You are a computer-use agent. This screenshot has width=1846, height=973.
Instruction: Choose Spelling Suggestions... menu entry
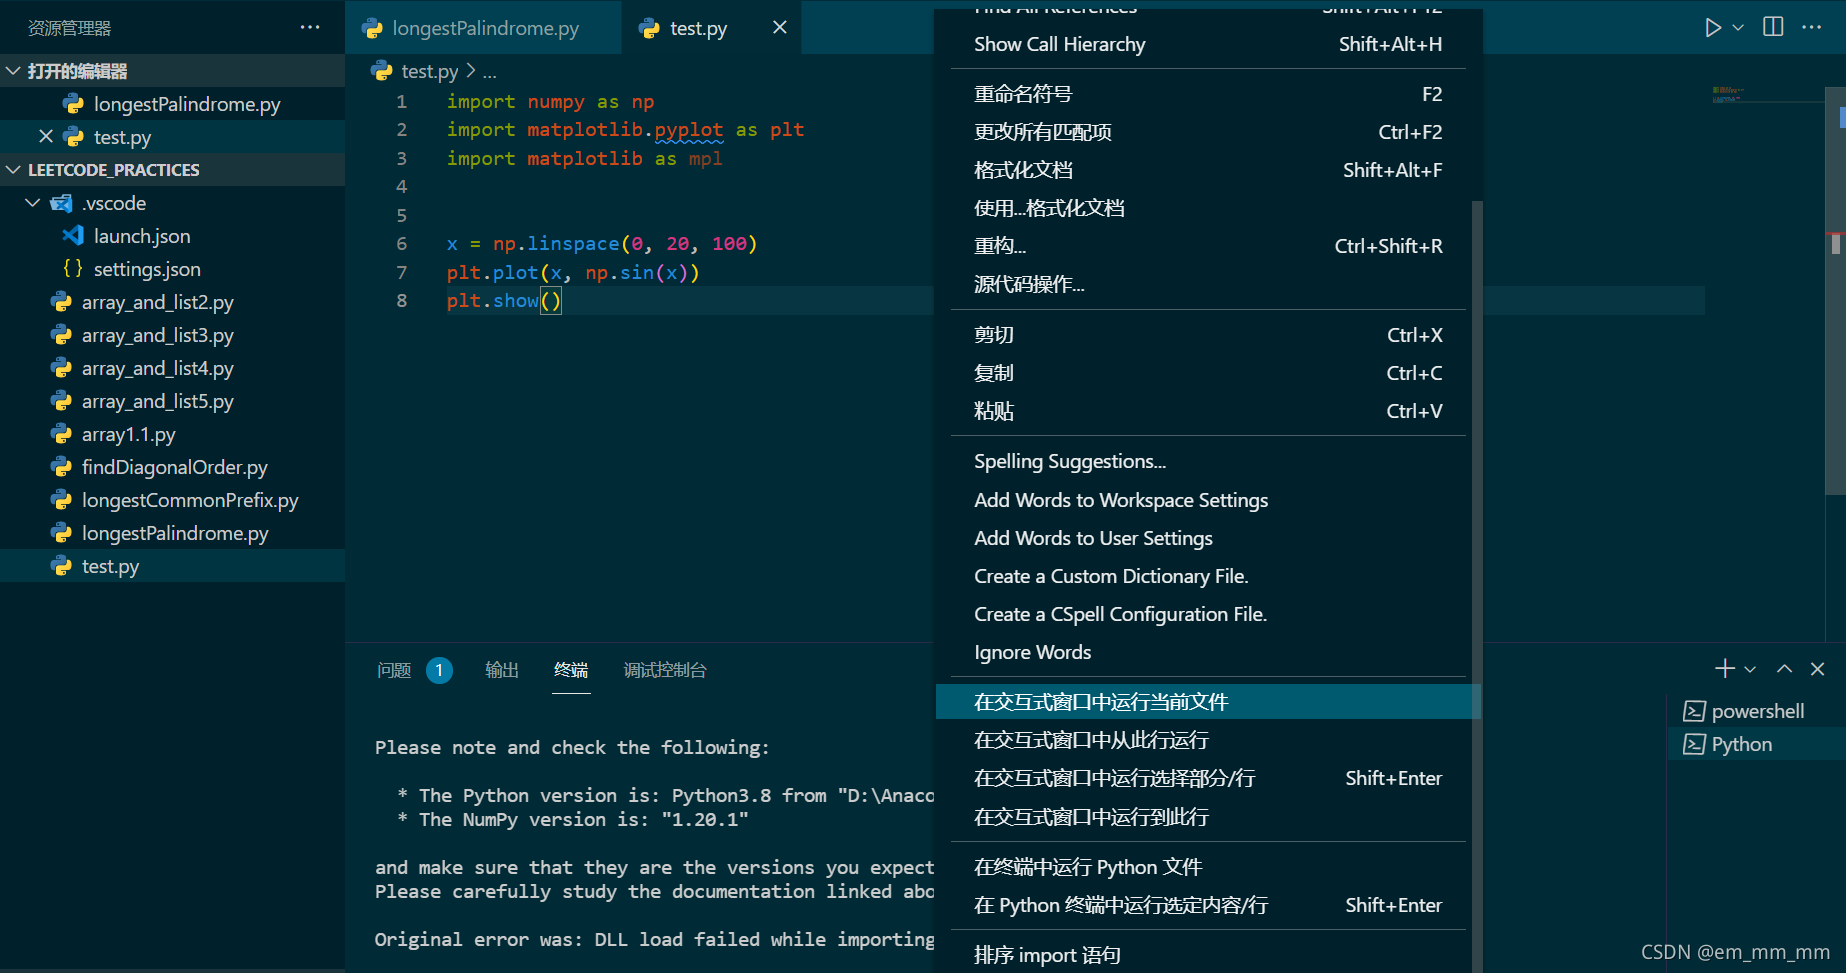pyautogui.click(x=1208, y=461)
